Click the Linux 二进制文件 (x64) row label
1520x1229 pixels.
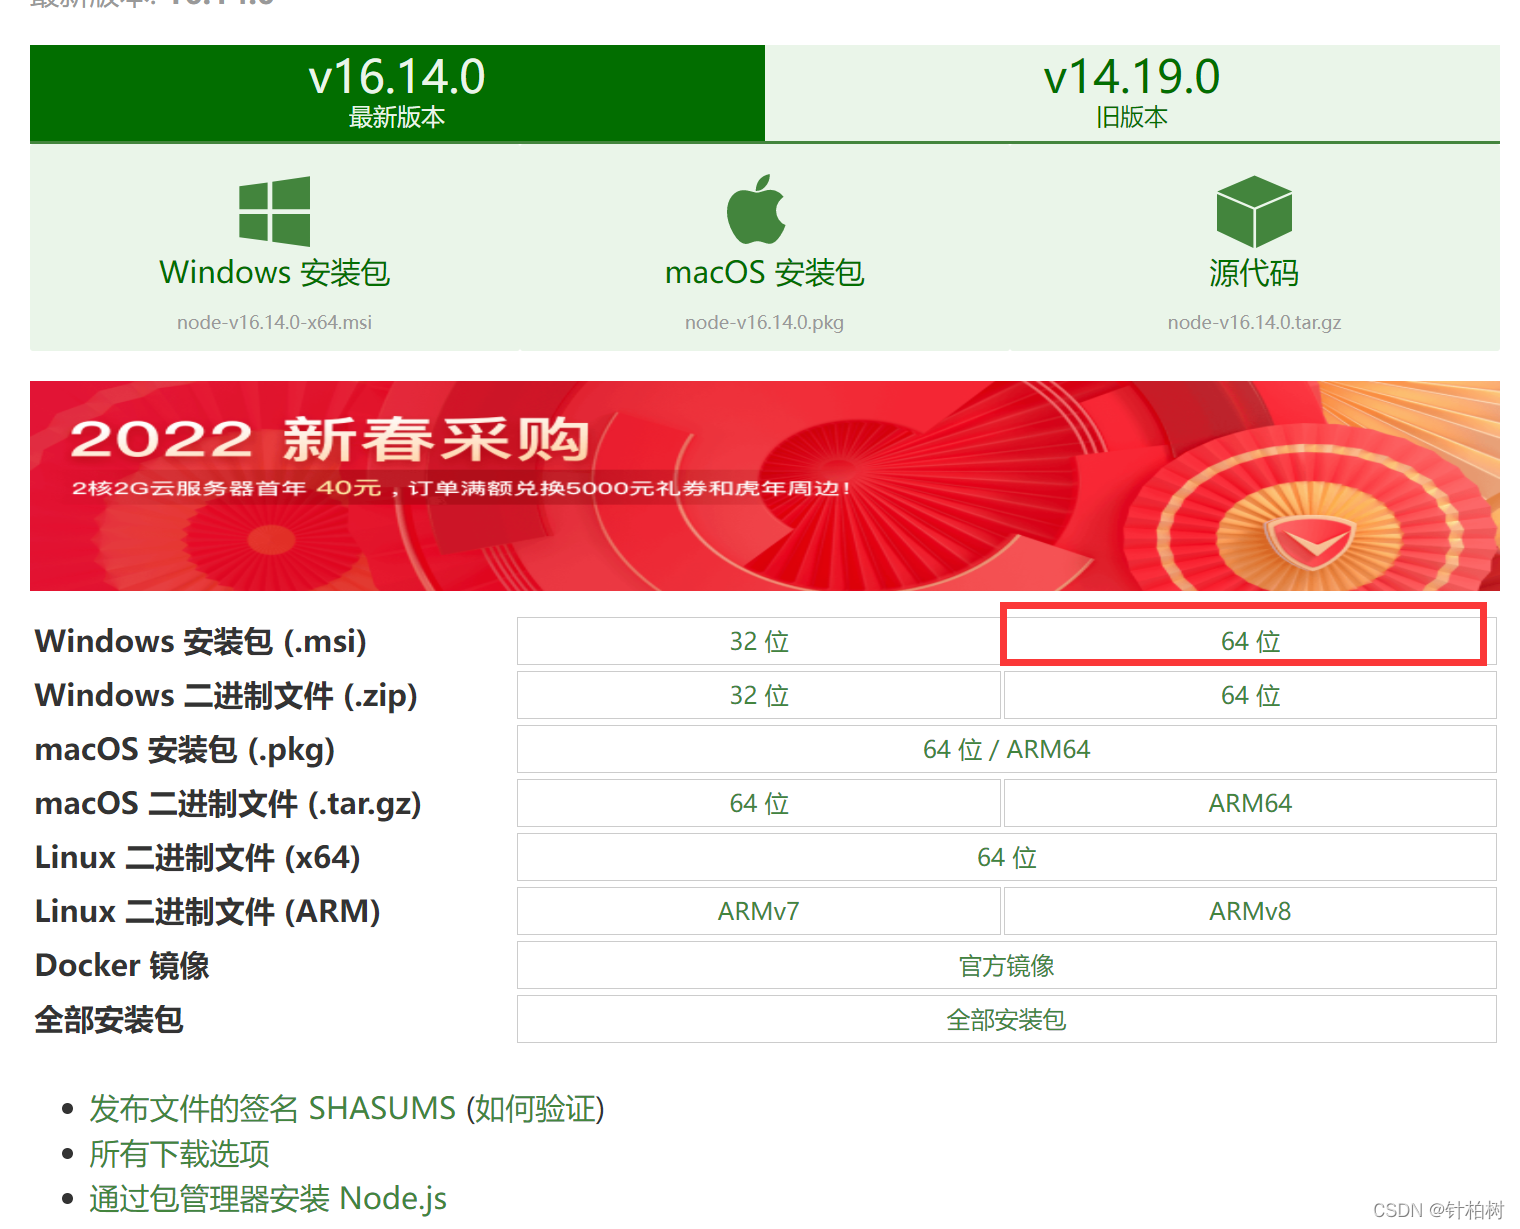click(198, 857)
